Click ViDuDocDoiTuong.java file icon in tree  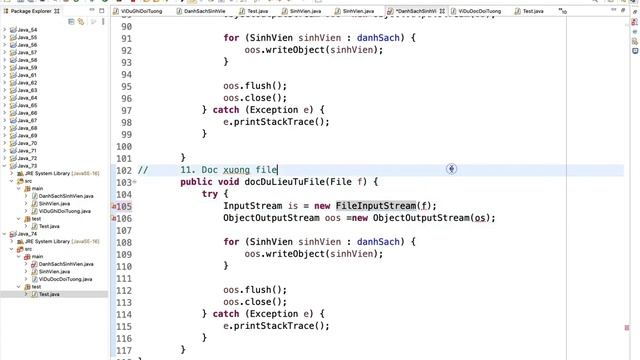pos(35,279)
